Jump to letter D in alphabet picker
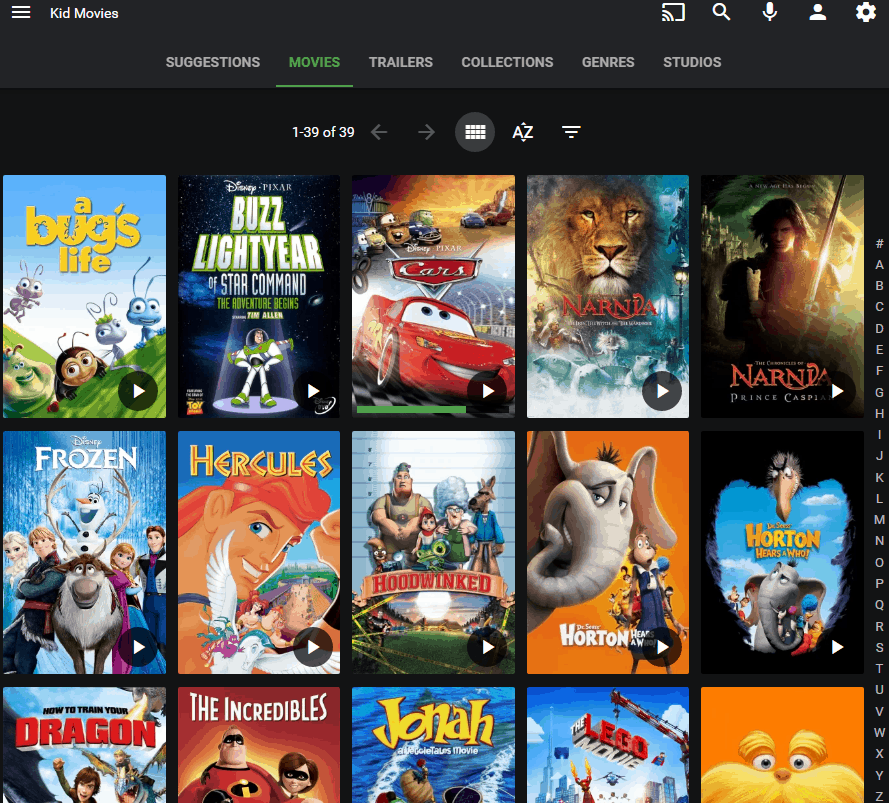This screenshot has height=803, width=889. pos(879,328)
